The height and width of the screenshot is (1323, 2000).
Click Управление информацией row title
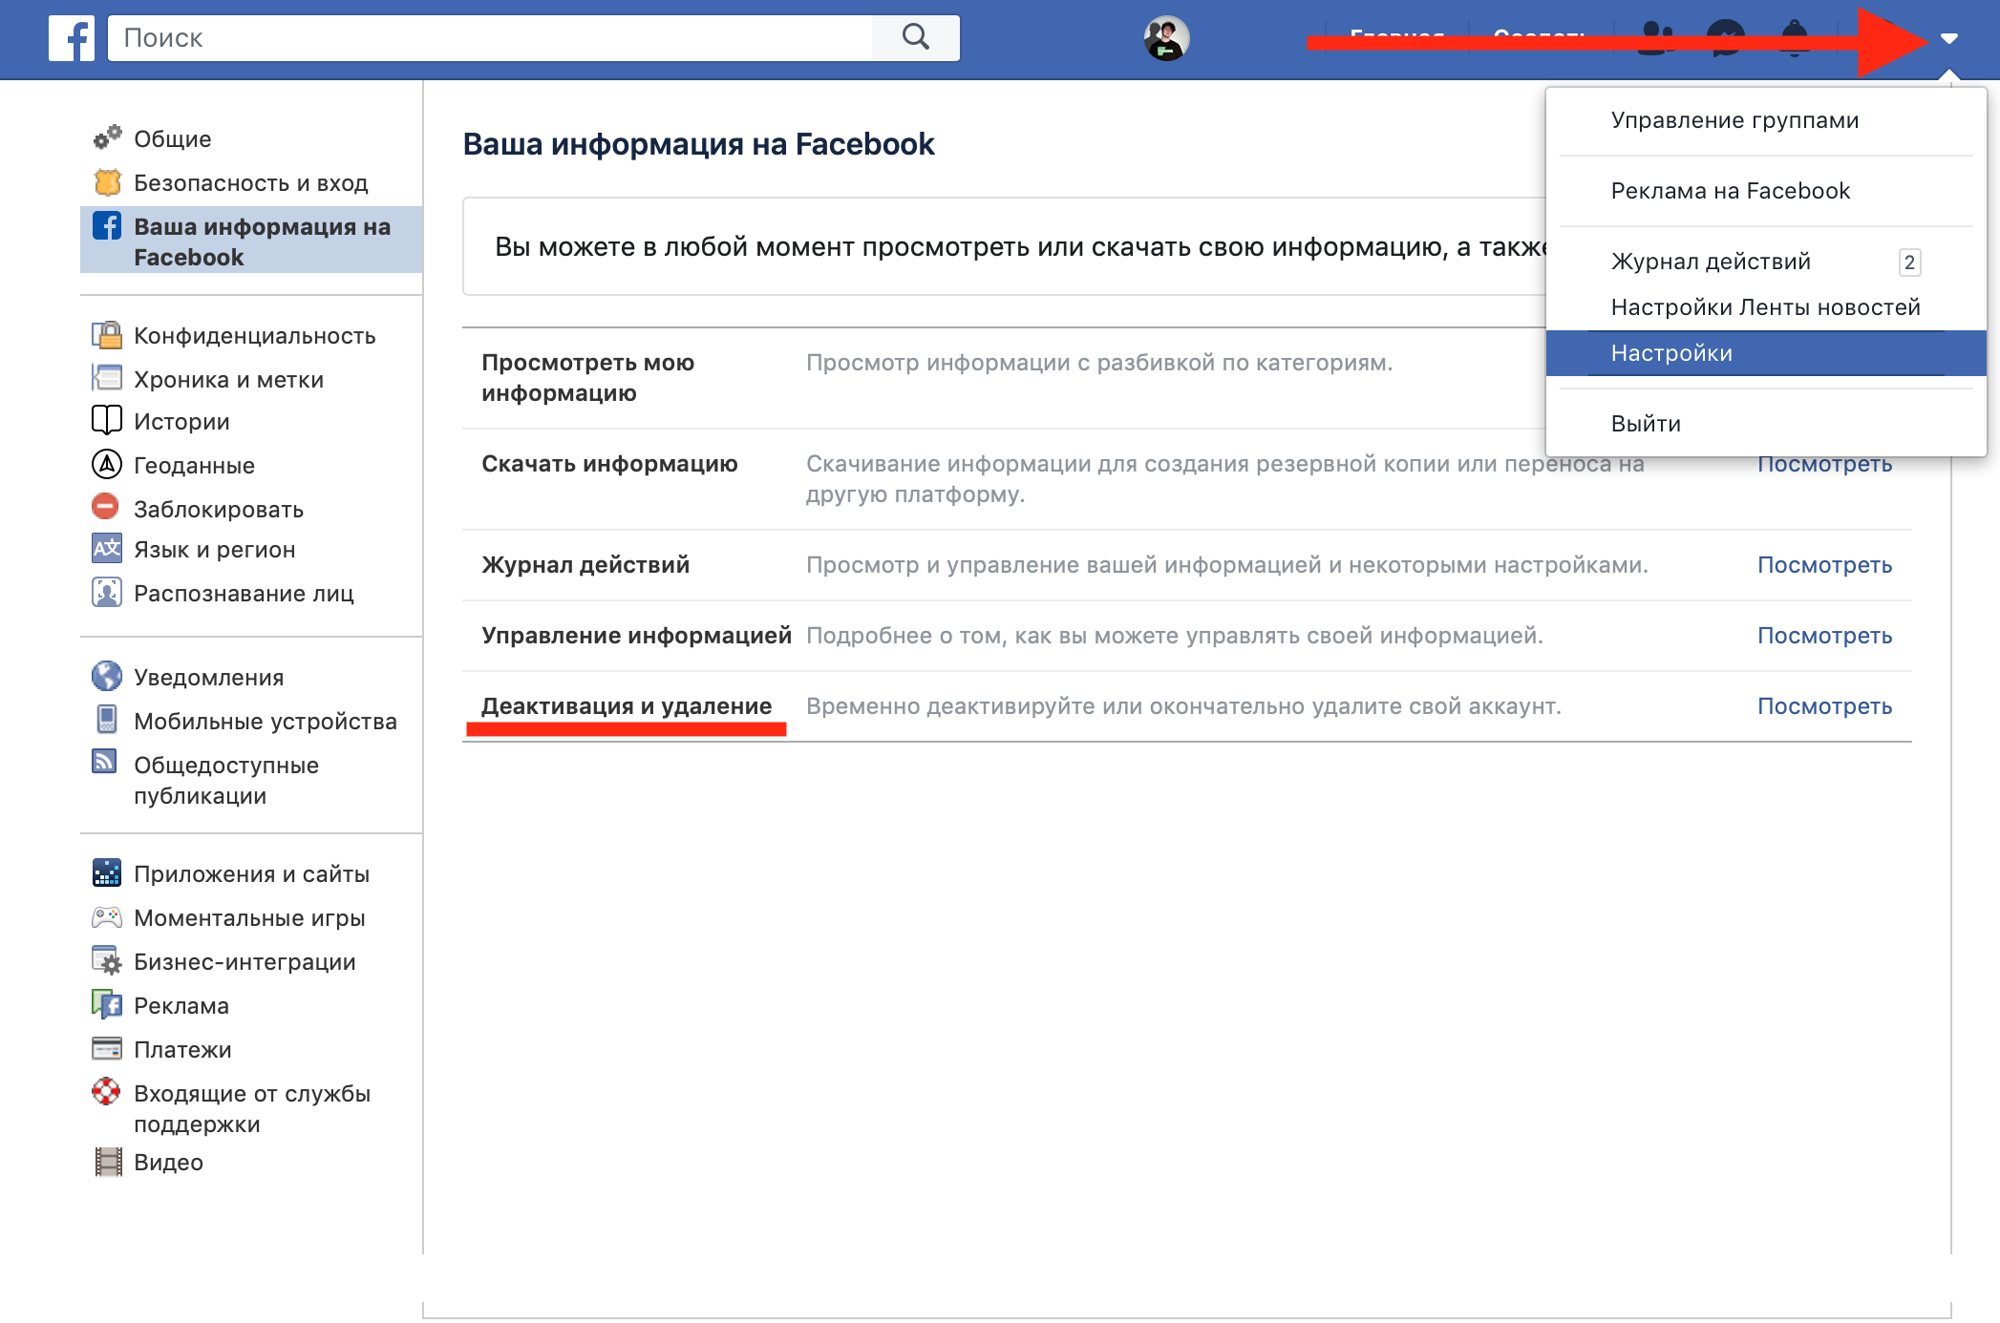point(637,636)
